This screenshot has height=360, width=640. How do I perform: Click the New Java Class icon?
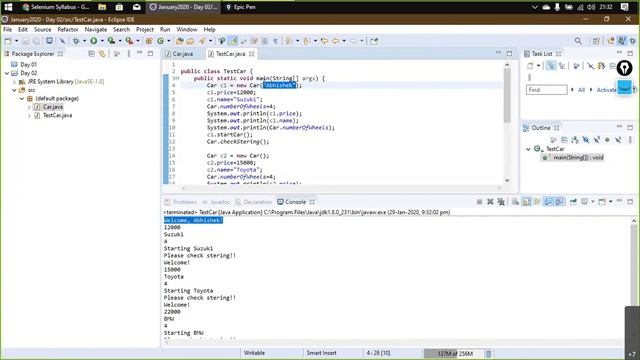click(160, 41)
